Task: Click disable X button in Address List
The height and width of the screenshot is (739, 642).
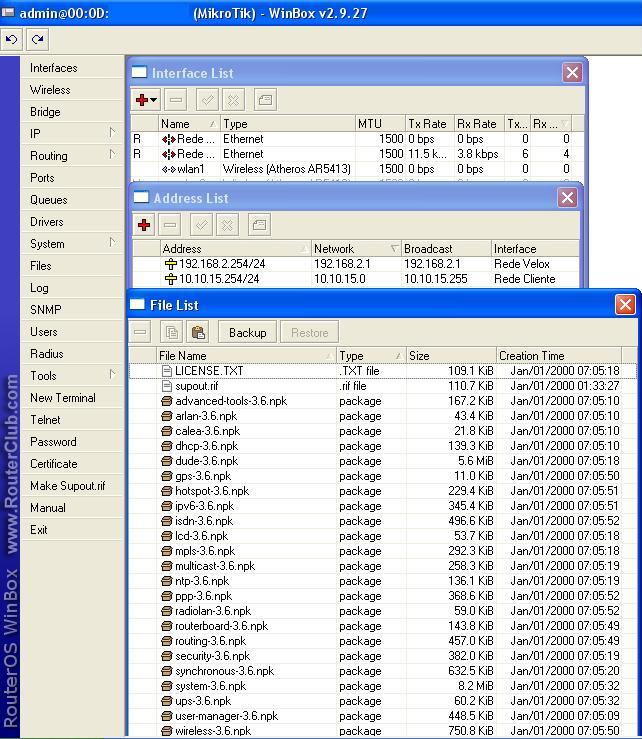Action: (x=227, y=225)
